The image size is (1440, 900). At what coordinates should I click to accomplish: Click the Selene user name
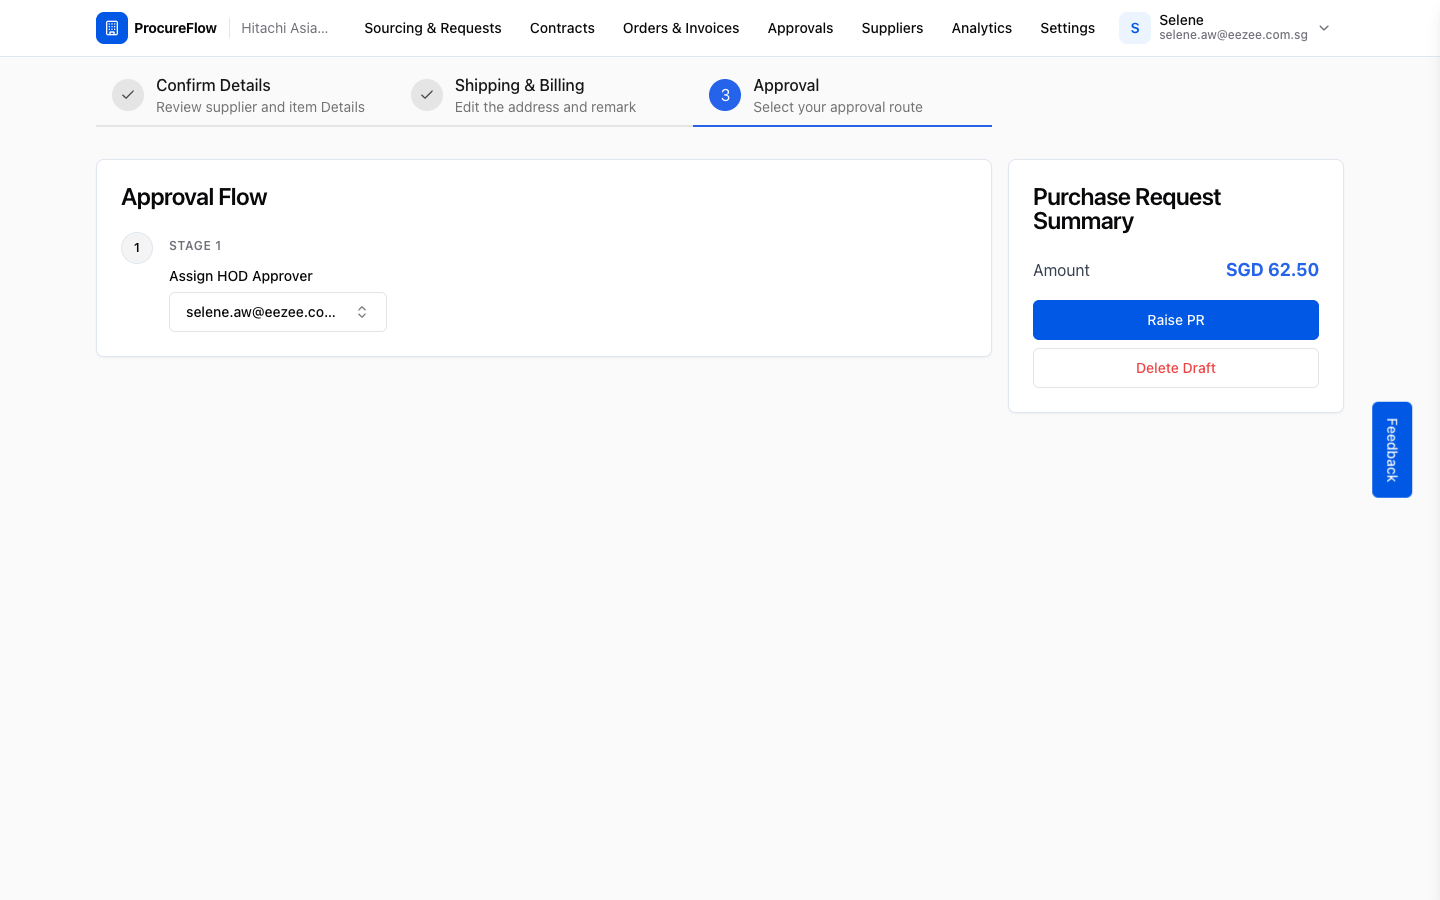(x=1181, y=20)
